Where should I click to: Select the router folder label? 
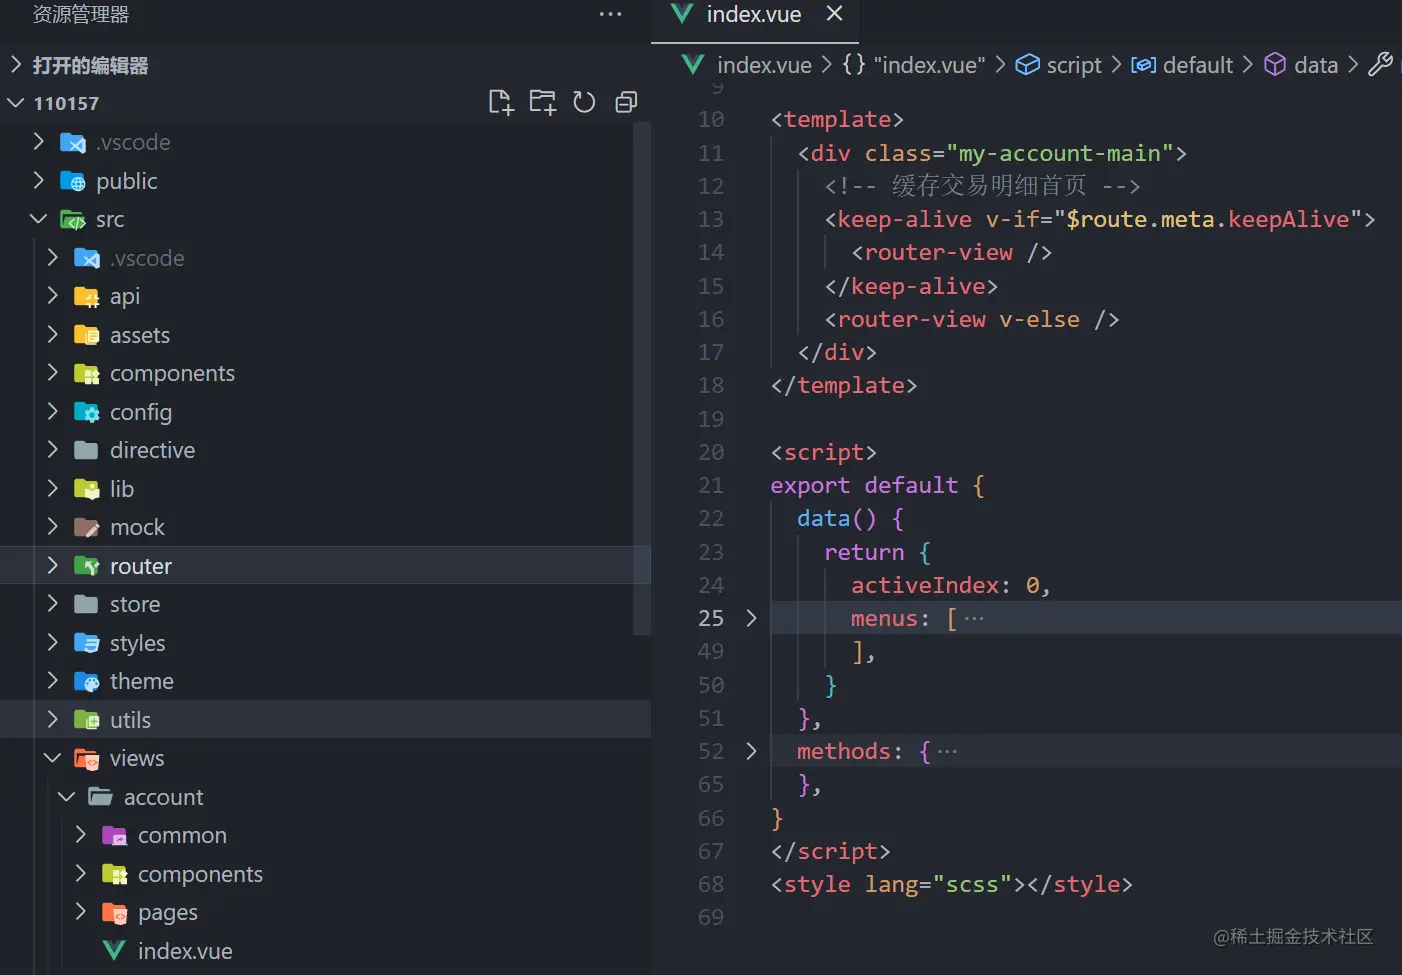(x=141, y=566)
